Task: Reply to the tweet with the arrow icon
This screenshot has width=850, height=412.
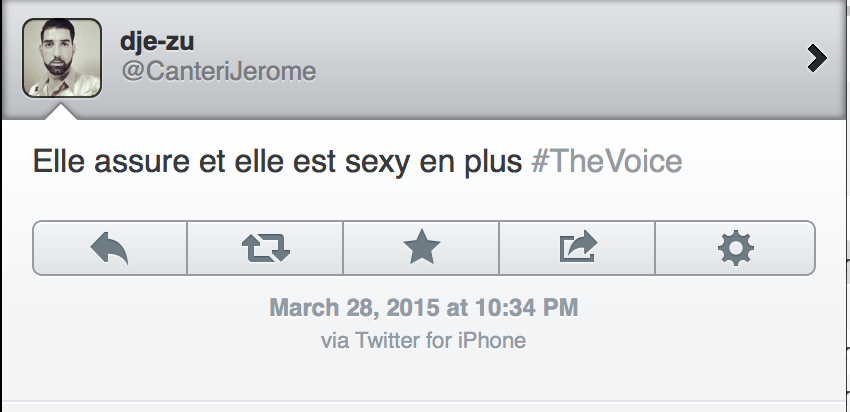Action: click(110, 248)
